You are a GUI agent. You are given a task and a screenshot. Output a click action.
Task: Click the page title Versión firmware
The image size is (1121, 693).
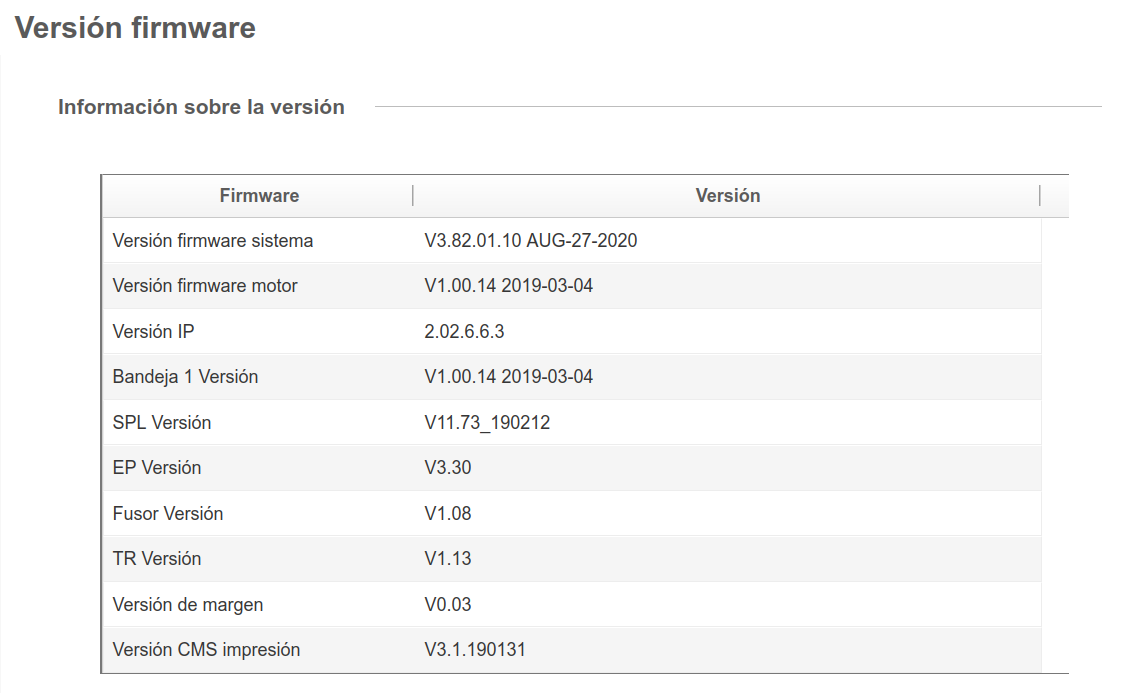click(135, 28)
